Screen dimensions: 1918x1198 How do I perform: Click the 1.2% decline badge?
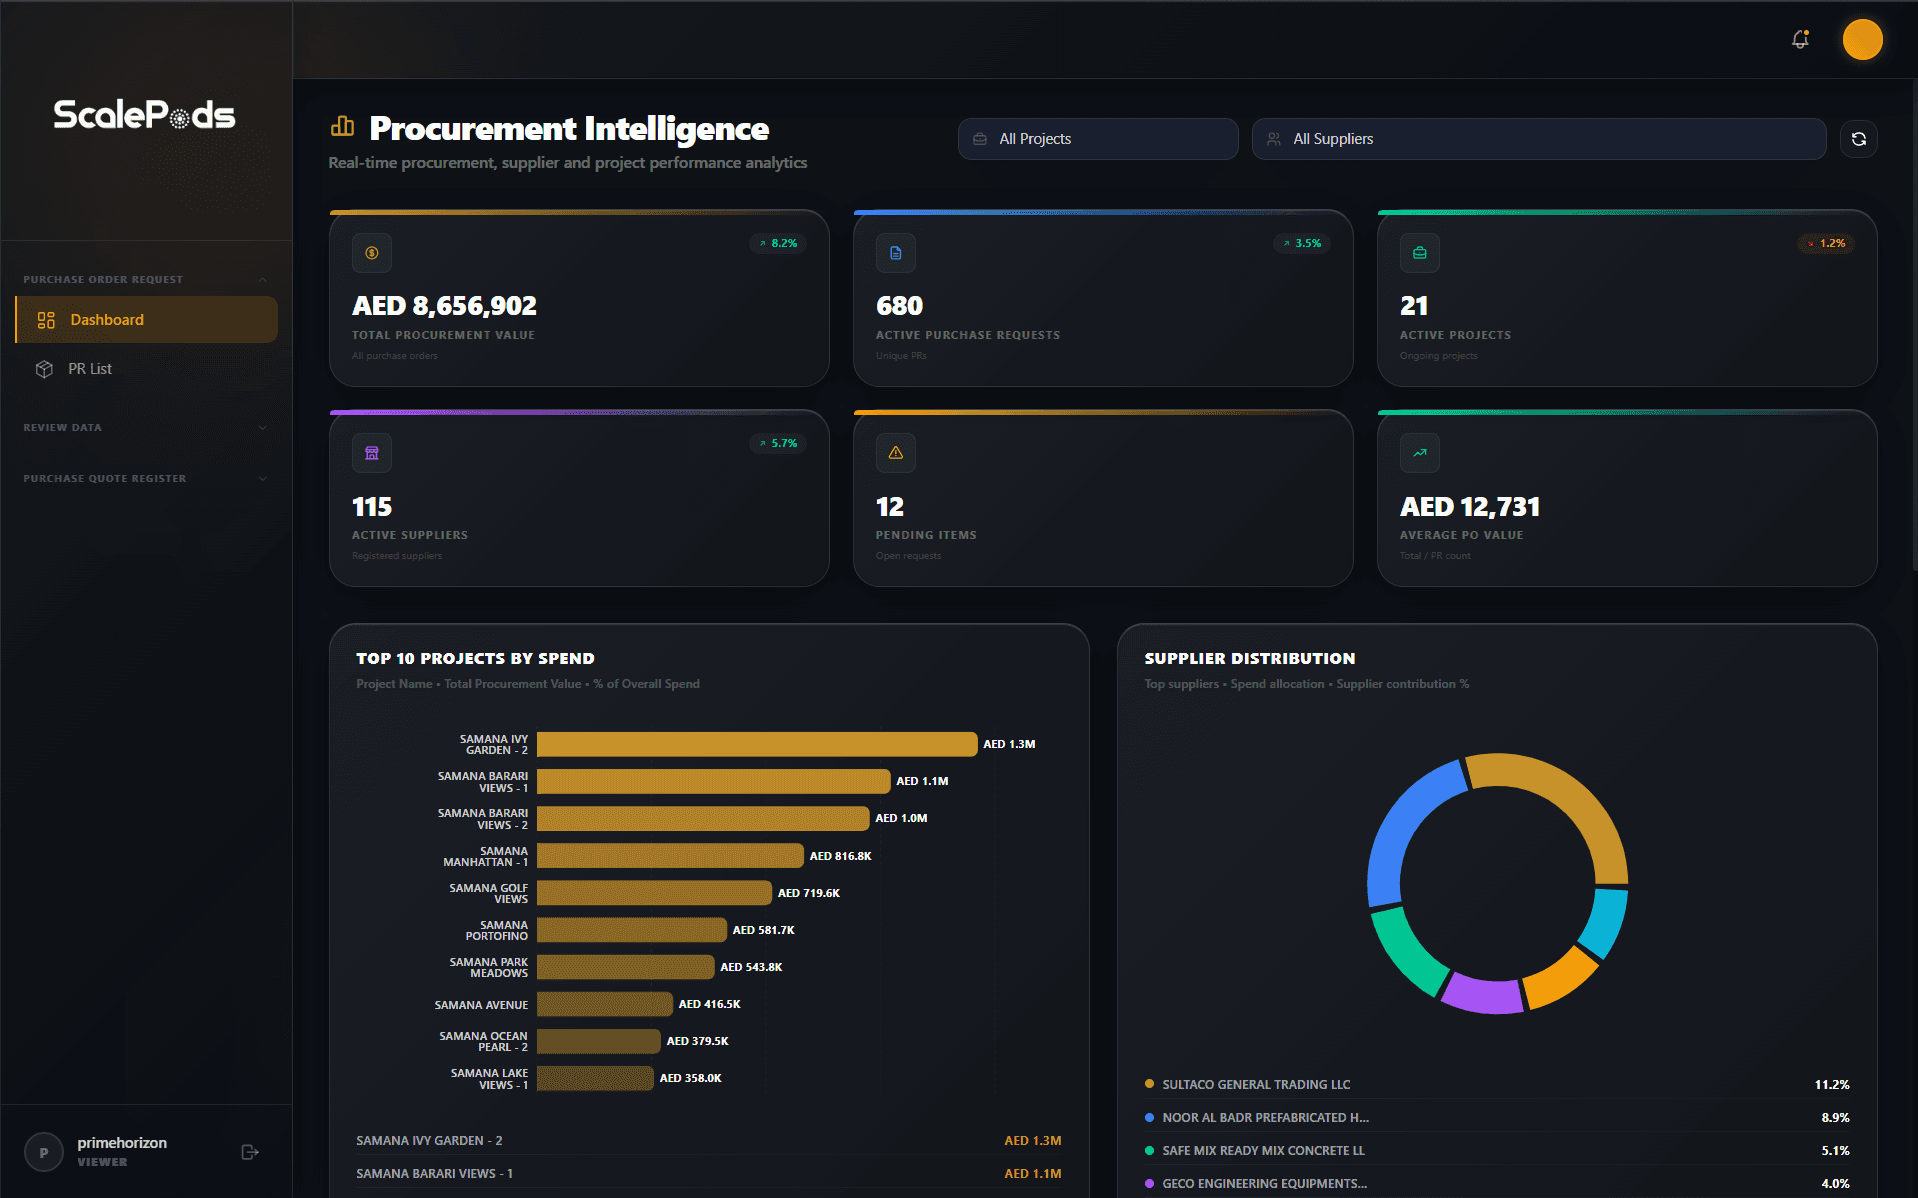1826,243
